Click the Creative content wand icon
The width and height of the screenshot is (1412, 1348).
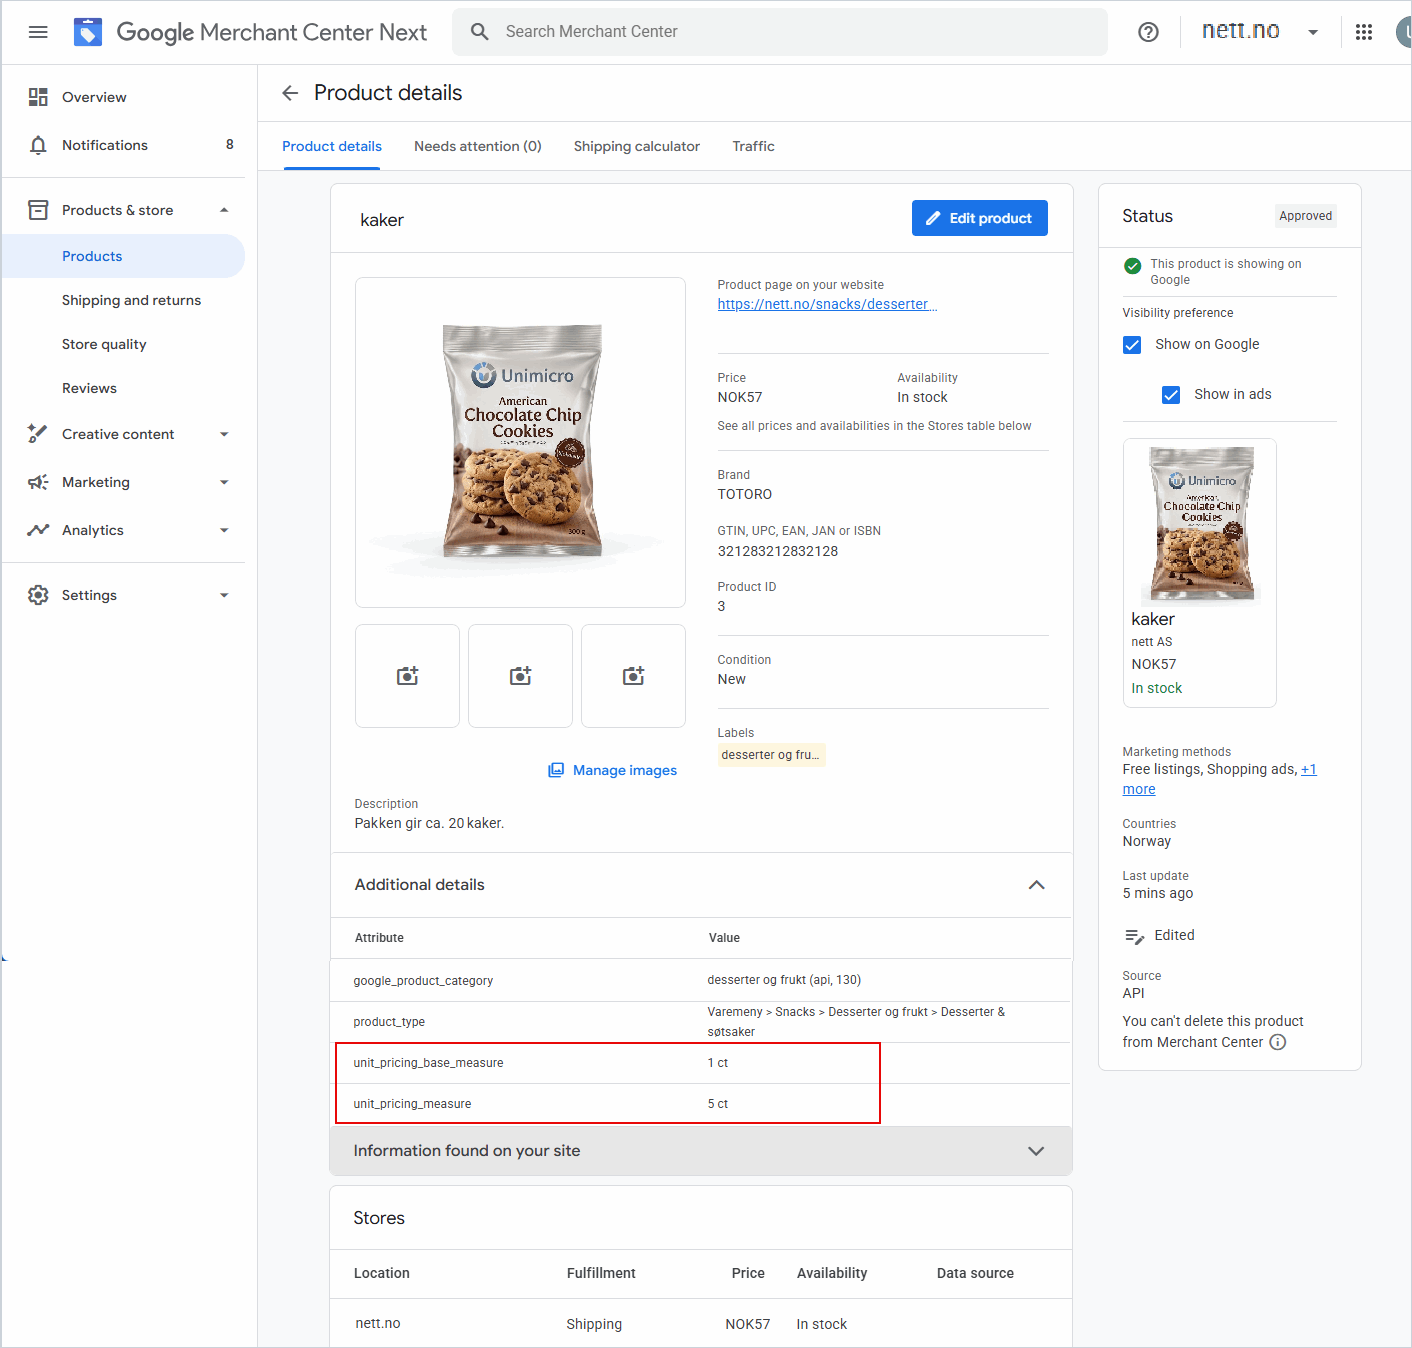[x=38, y=434]
